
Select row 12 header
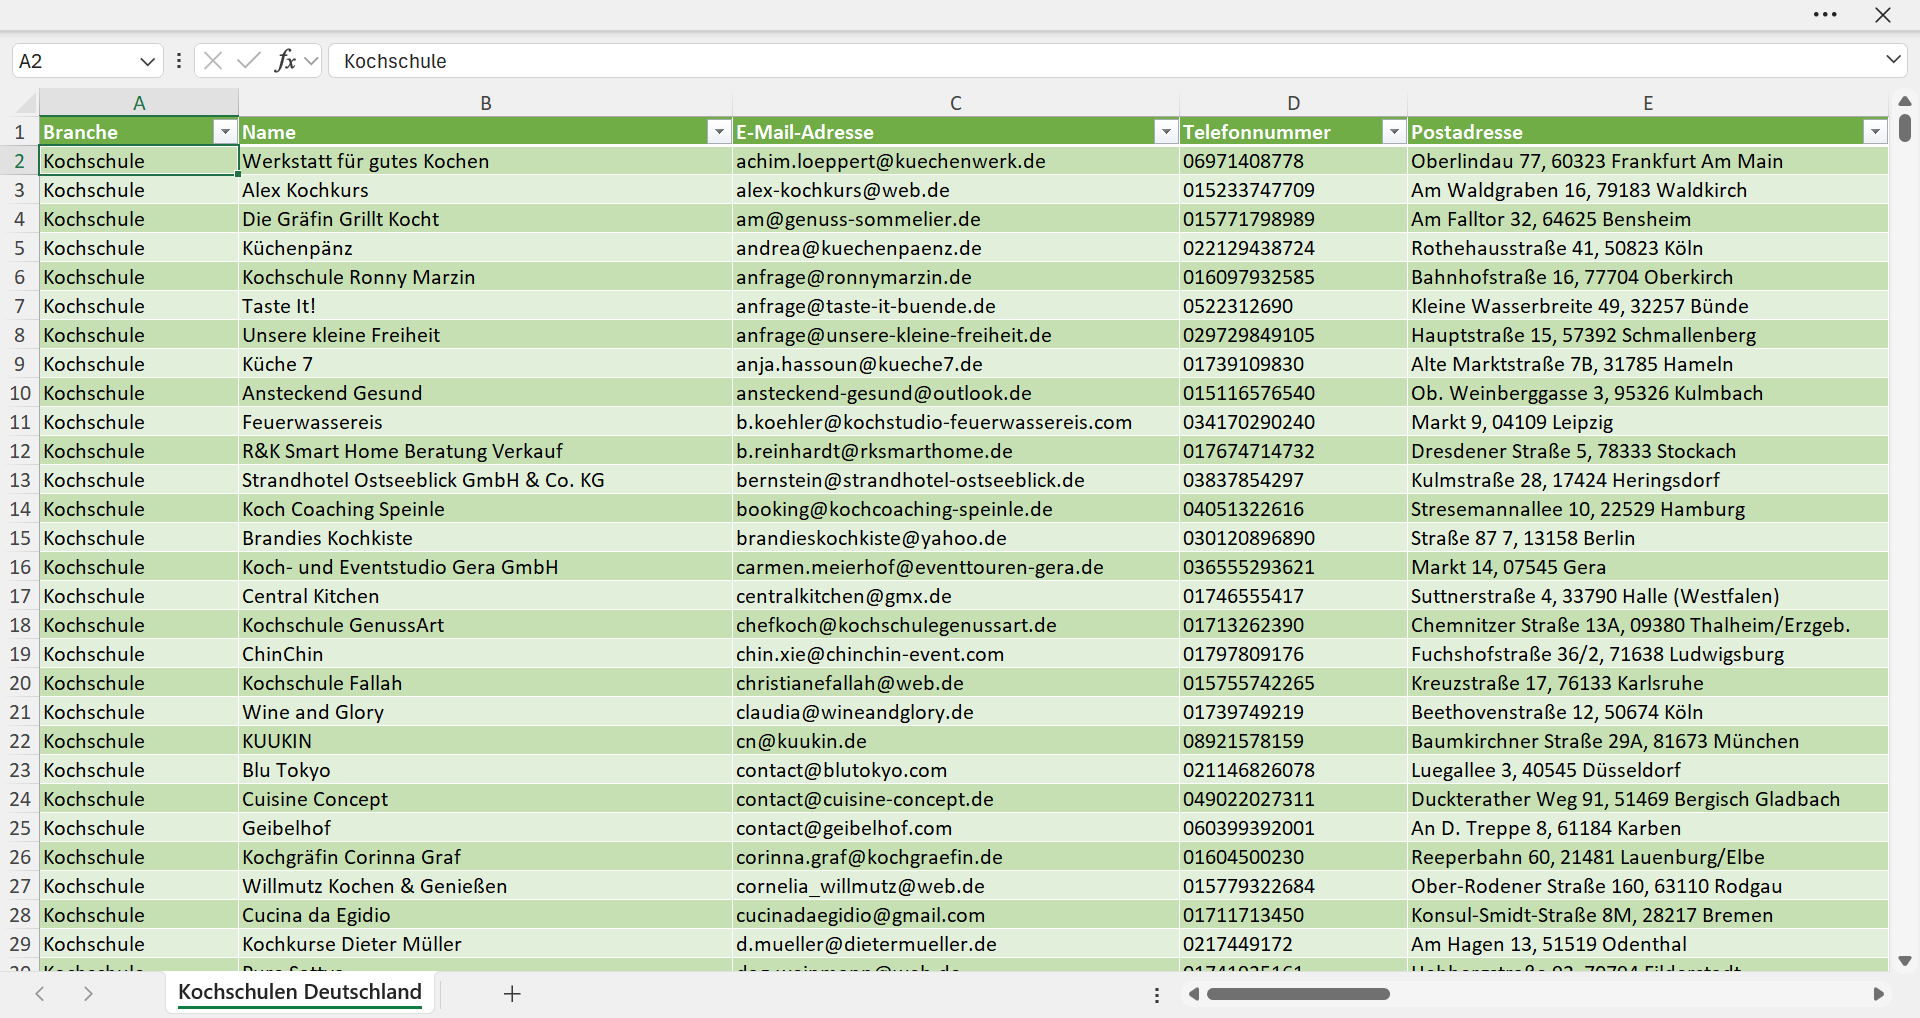(20, 451)
